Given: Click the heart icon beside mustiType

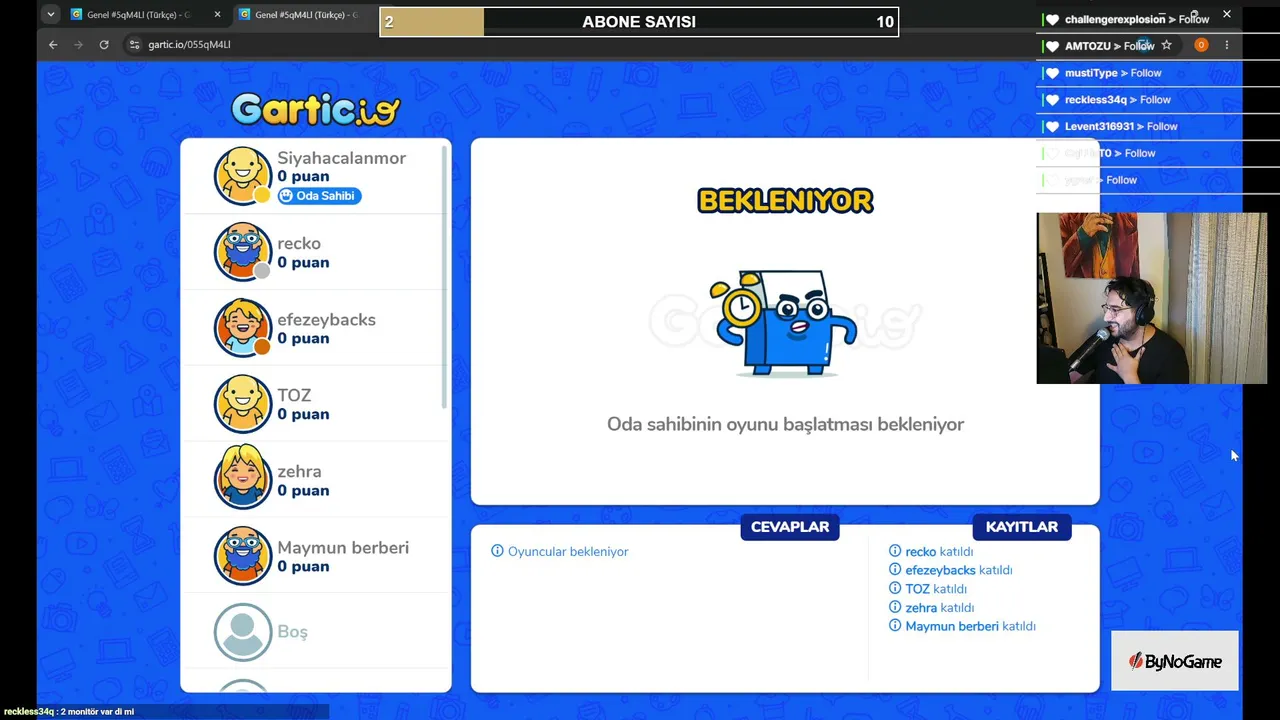Looking at the screenshot, I should pos(1052,73).
